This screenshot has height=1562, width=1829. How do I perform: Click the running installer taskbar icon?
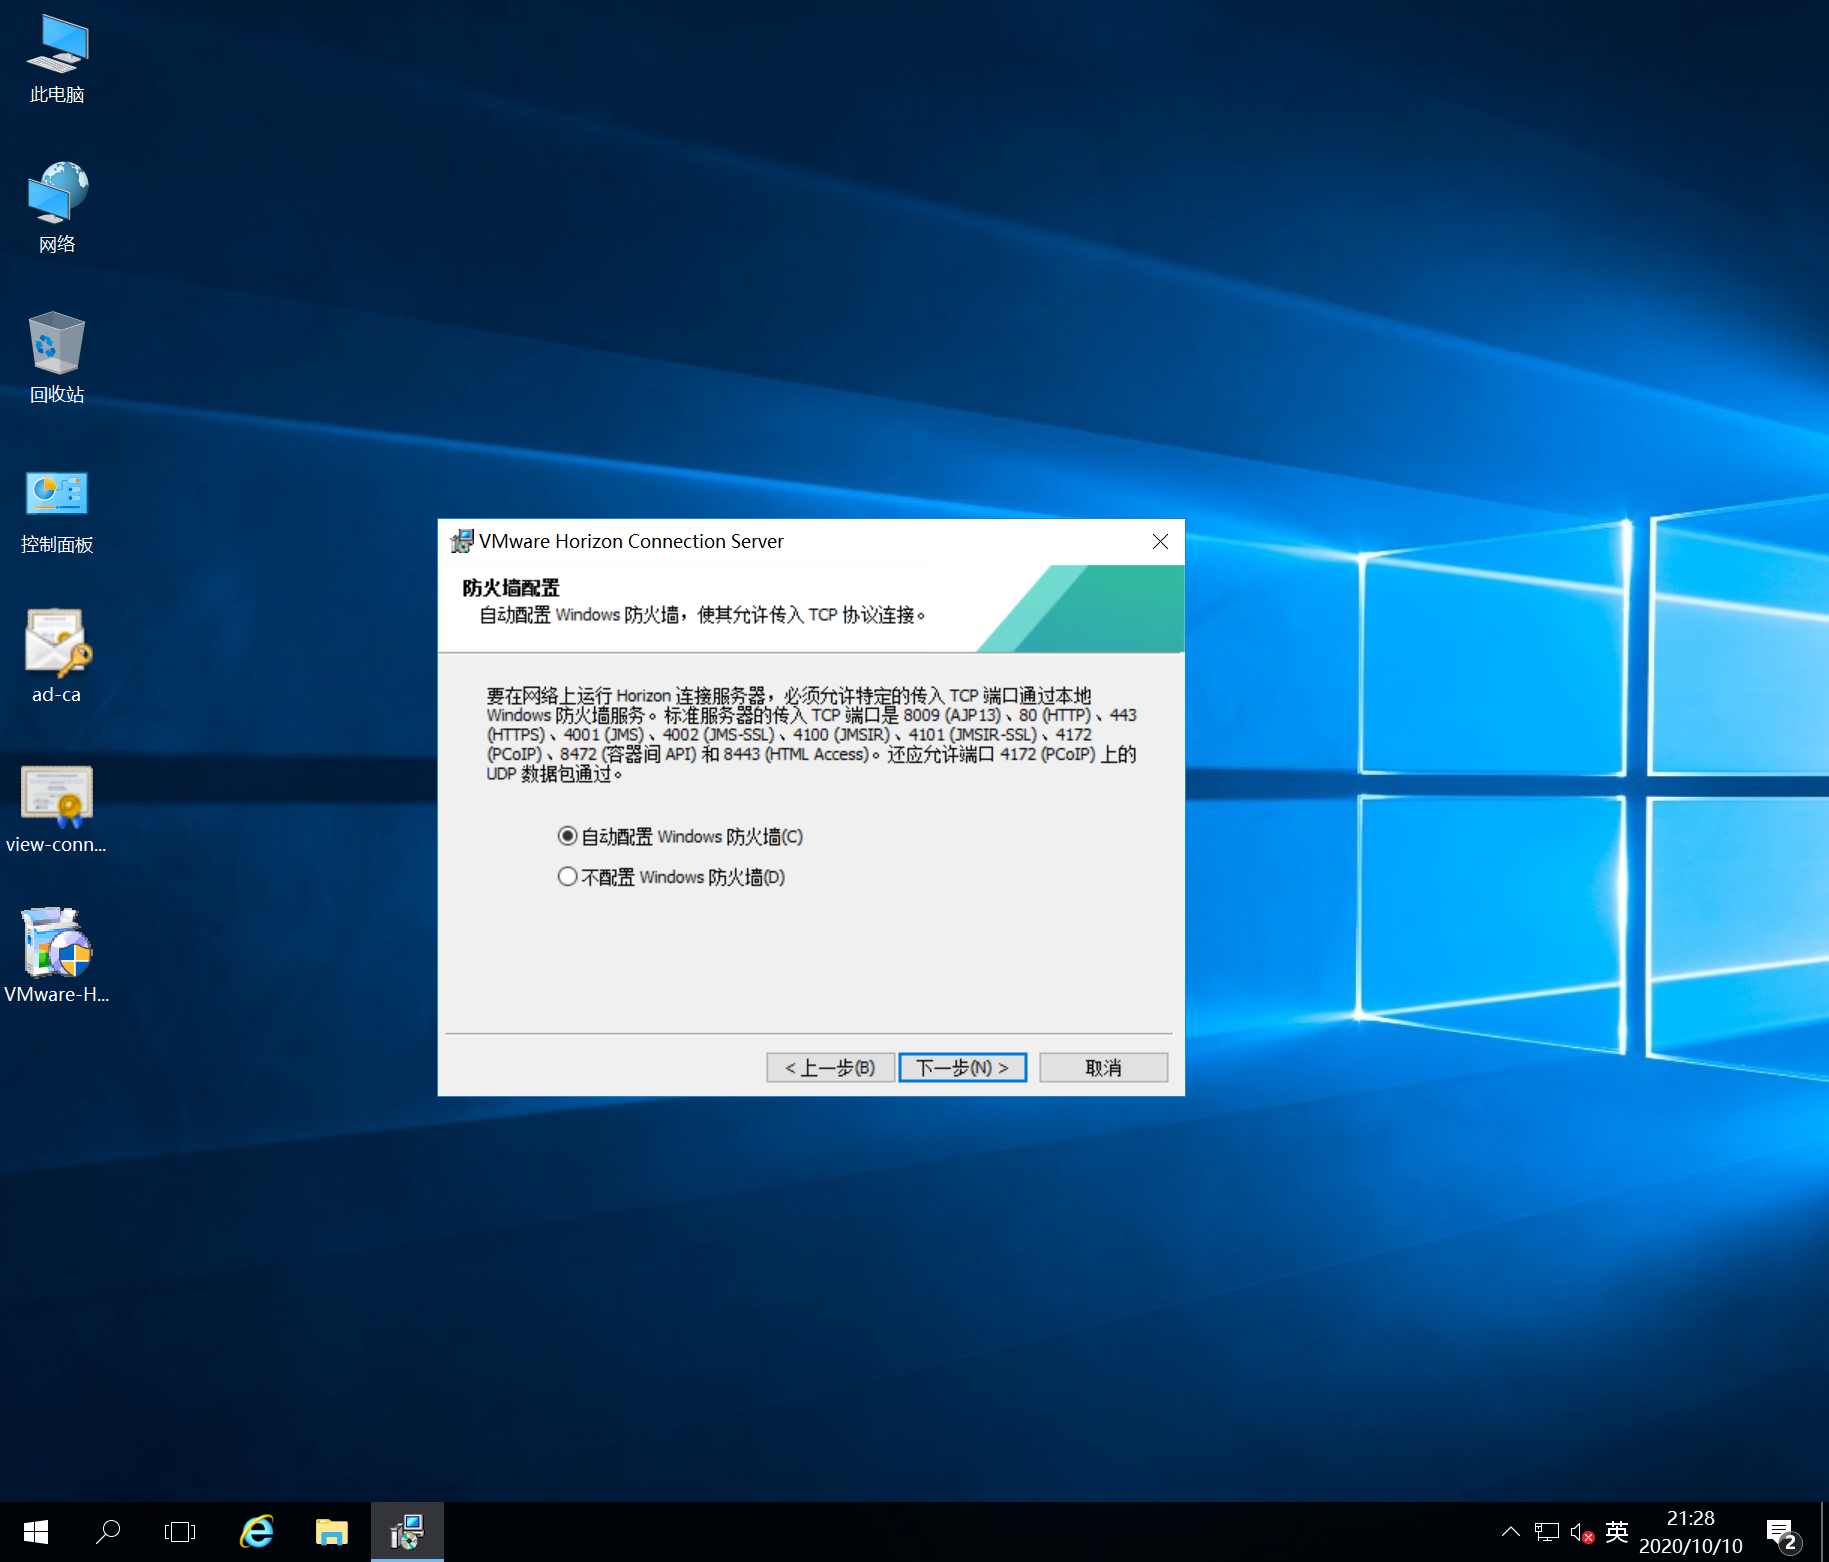(x=407, y=1532)
